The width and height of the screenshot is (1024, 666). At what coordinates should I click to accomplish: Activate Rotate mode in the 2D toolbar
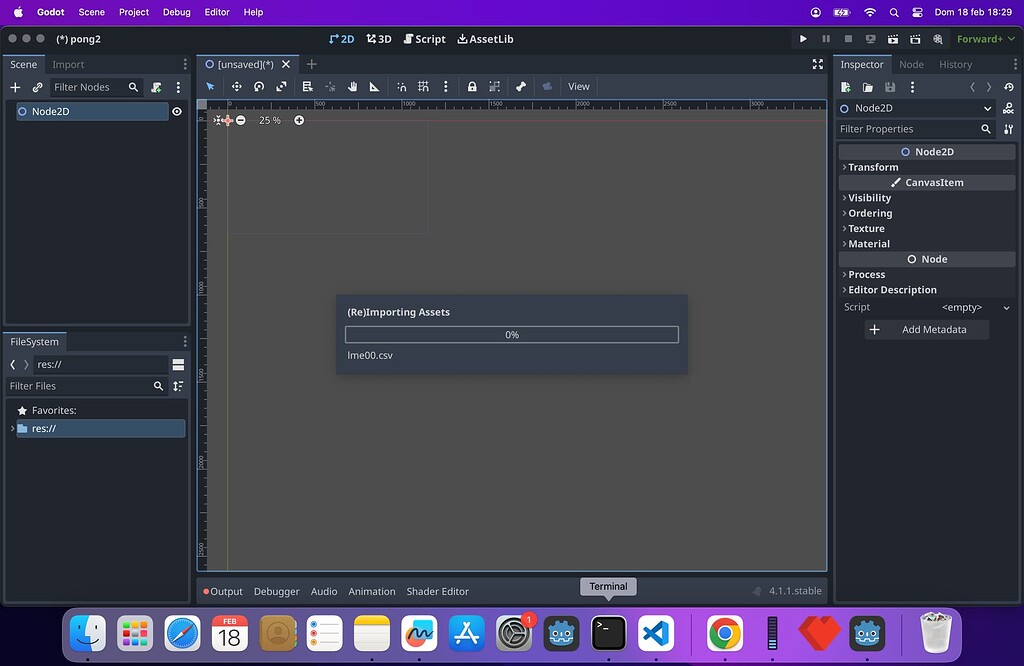[x=259, y=86]
